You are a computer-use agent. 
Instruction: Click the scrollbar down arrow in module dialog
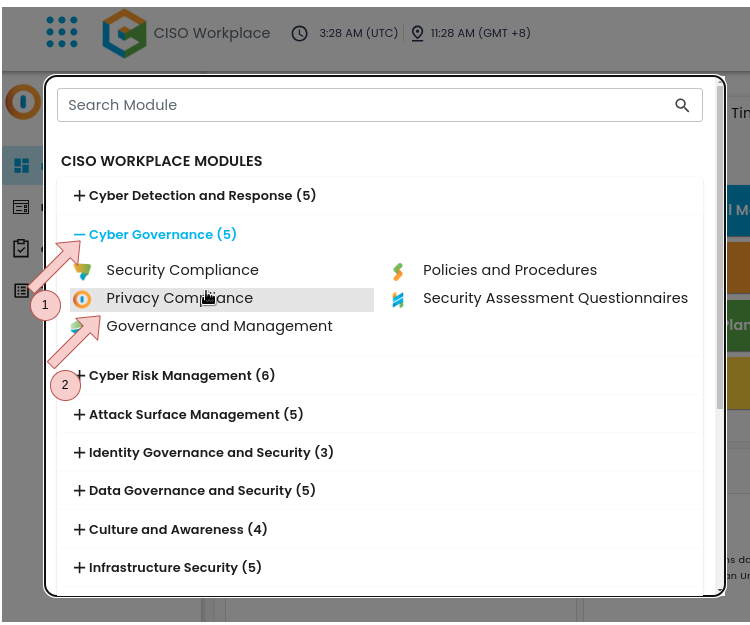point(720,591)
